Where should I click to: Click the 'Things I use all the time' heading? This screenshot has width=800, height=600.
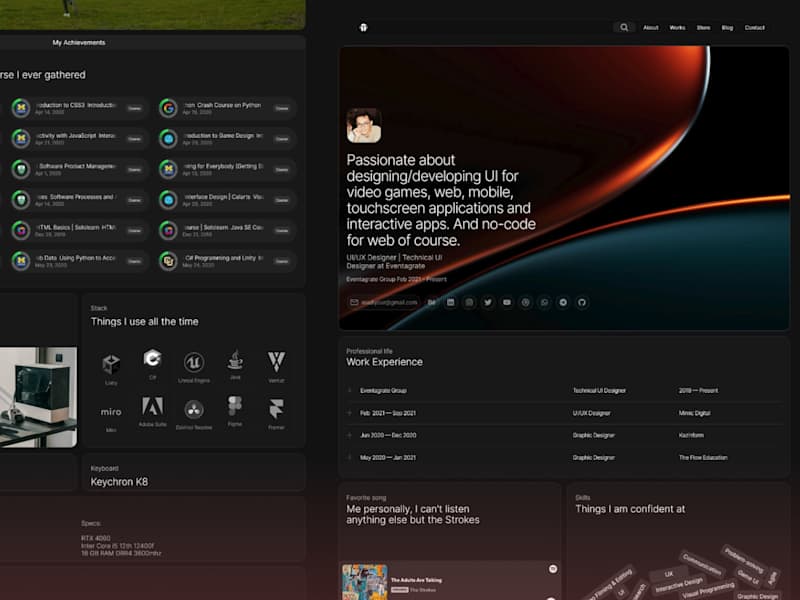coord(144,321)
